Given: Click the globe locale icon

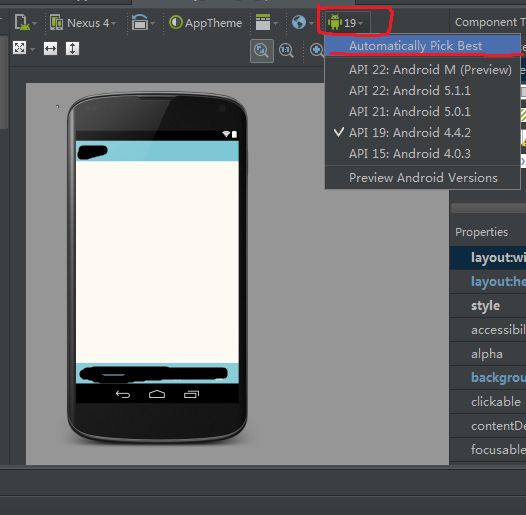Looking at the screenshot, I should [x=302, y=23].
